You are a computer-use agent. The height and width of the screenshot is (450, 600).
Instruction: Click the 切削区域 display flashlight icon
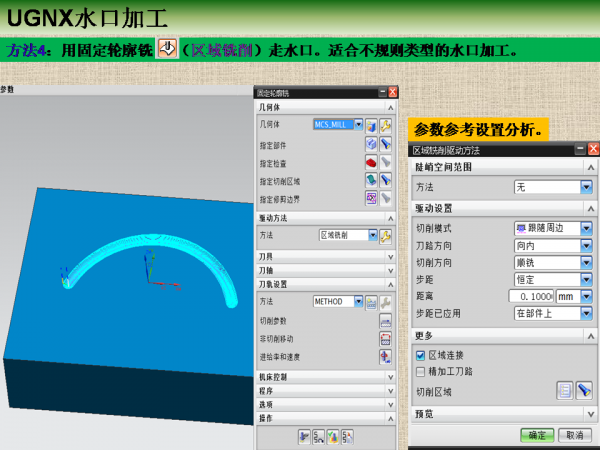tap(584, 391)
